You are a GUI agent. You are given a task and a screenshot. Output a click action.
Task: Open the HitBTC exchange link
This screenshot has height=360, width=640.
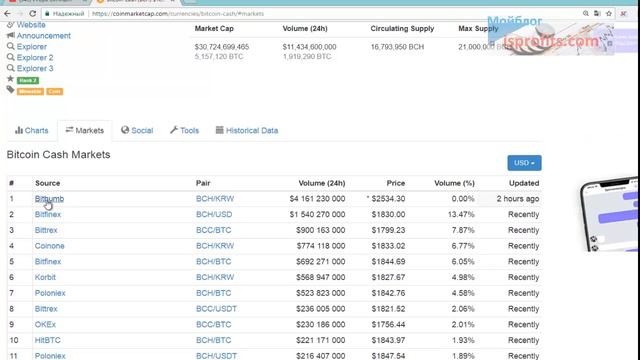point(47,340)
